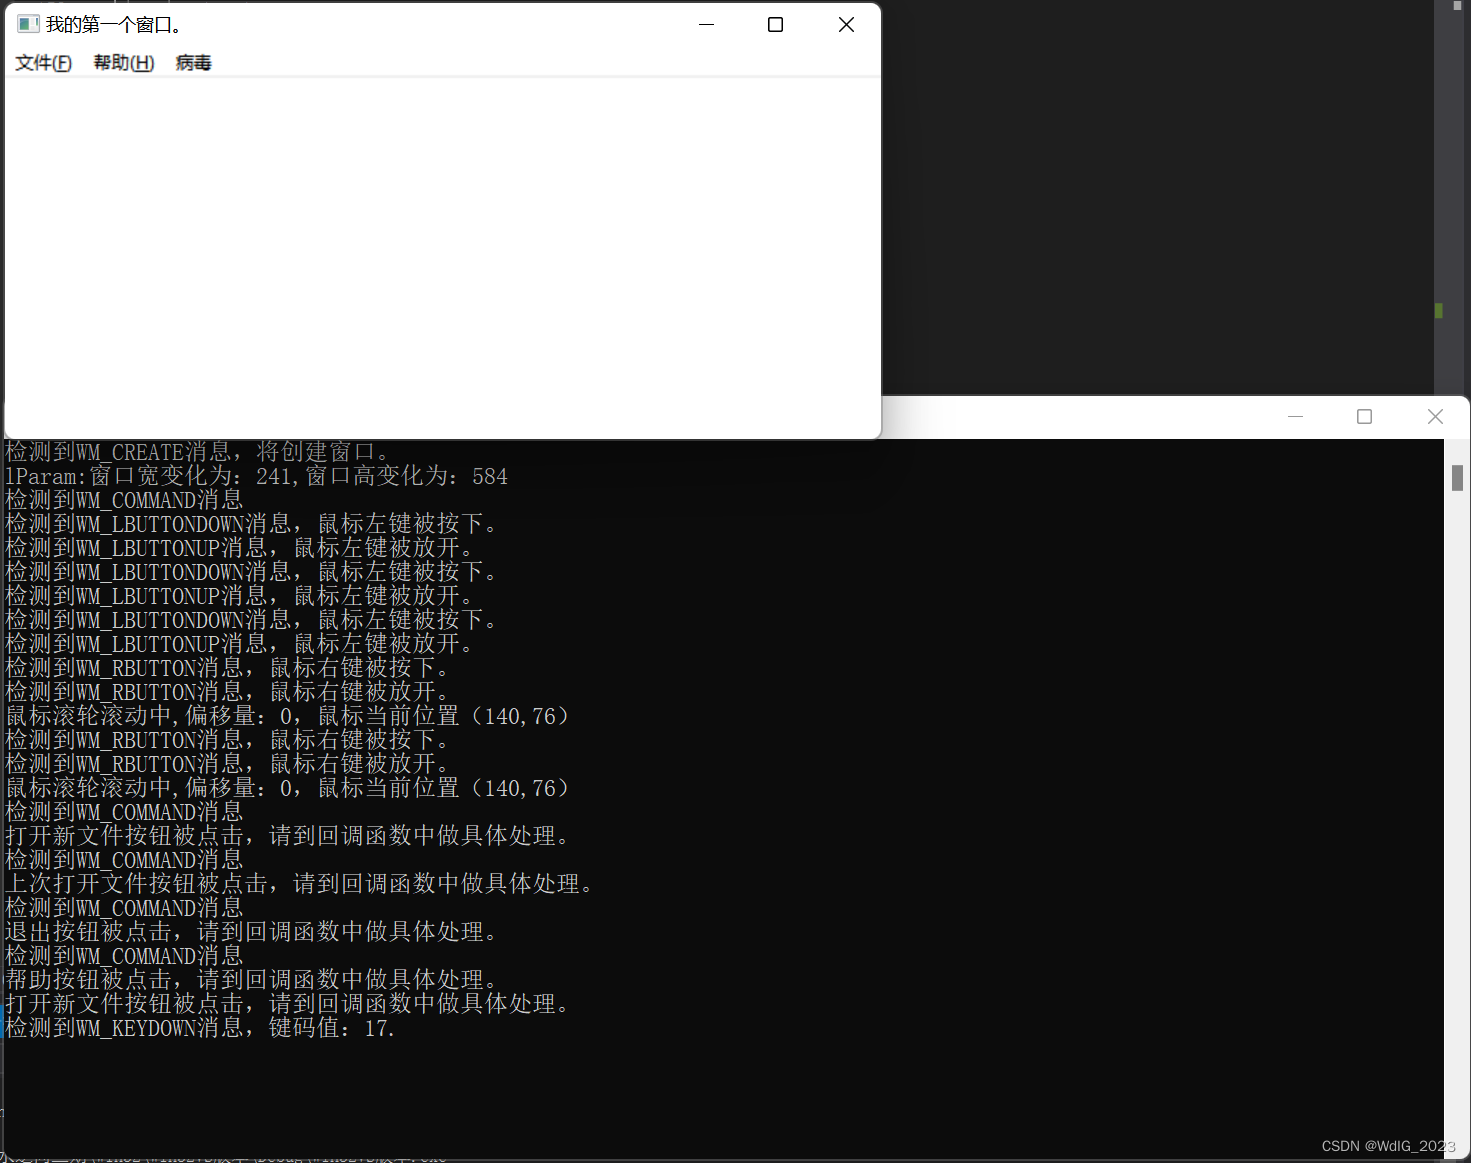Click the console vertical scrollbar thumb
The height and width of the screenshot is (1163, 1471).
(1457, 478)
